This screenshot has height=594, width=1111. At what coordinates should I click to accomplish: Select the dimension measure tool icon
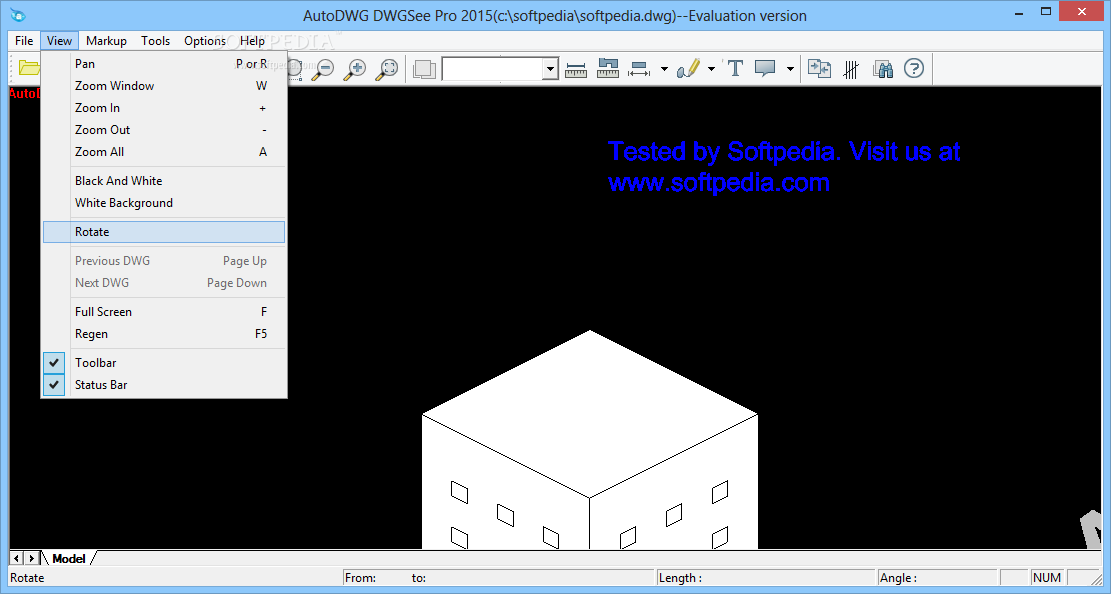pyautogui.click(x=639, y=69)
